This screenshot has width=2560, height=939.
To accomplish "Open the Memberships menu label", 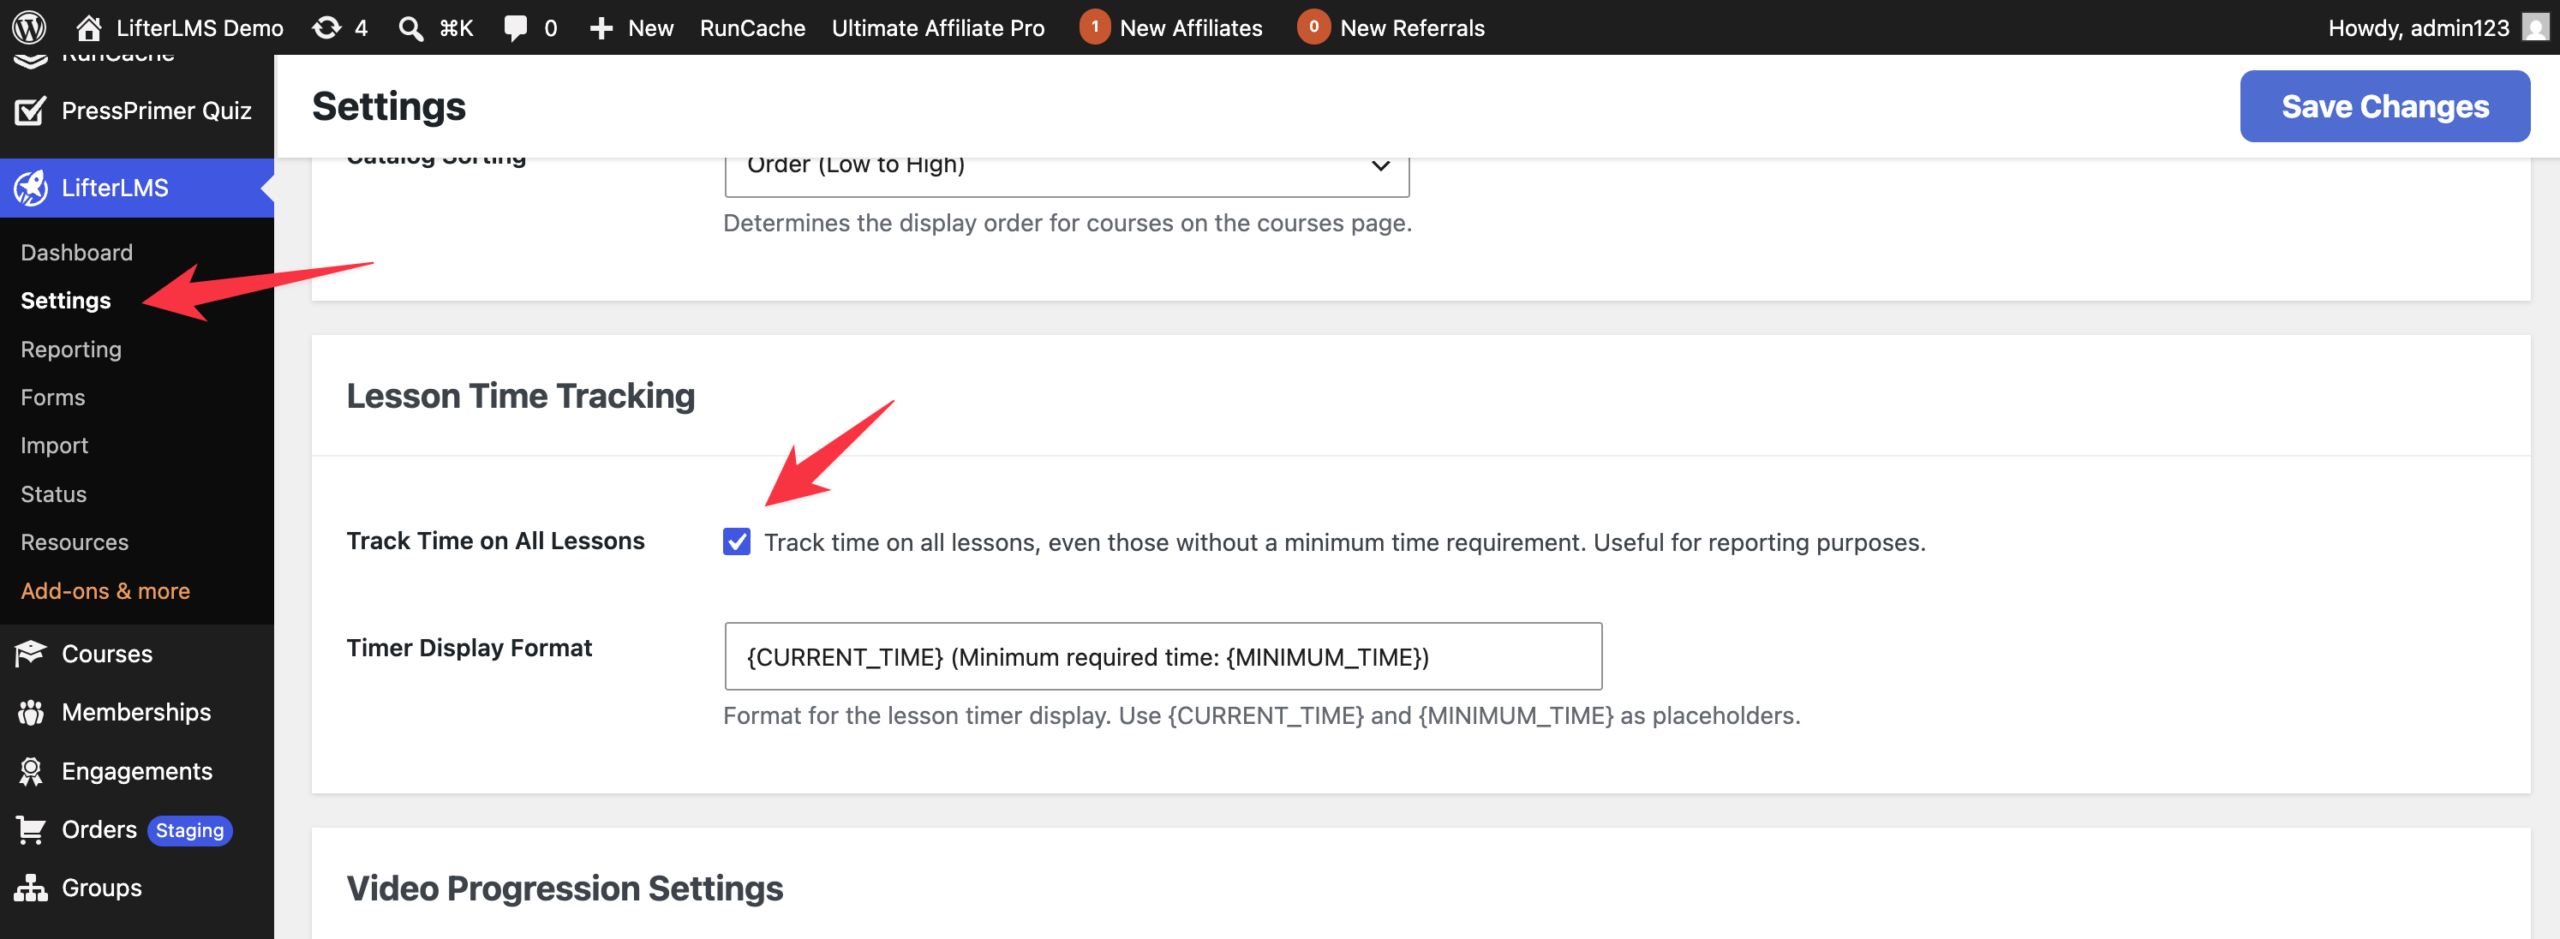I will point(136,712).
